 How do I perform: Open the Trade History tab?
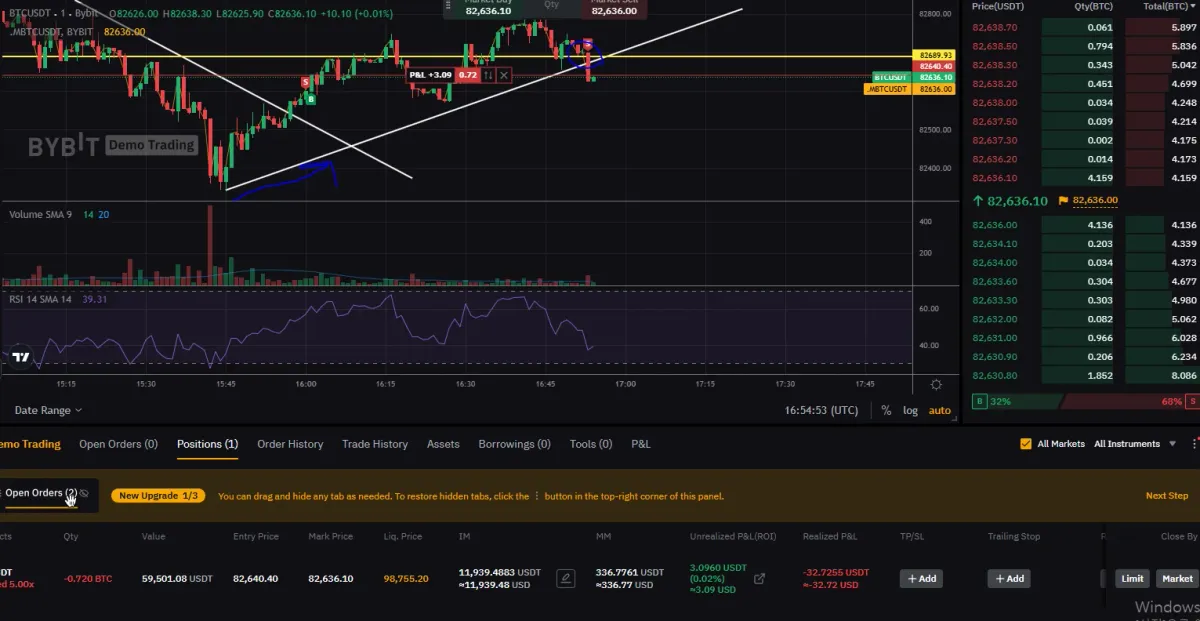[375, 444]
